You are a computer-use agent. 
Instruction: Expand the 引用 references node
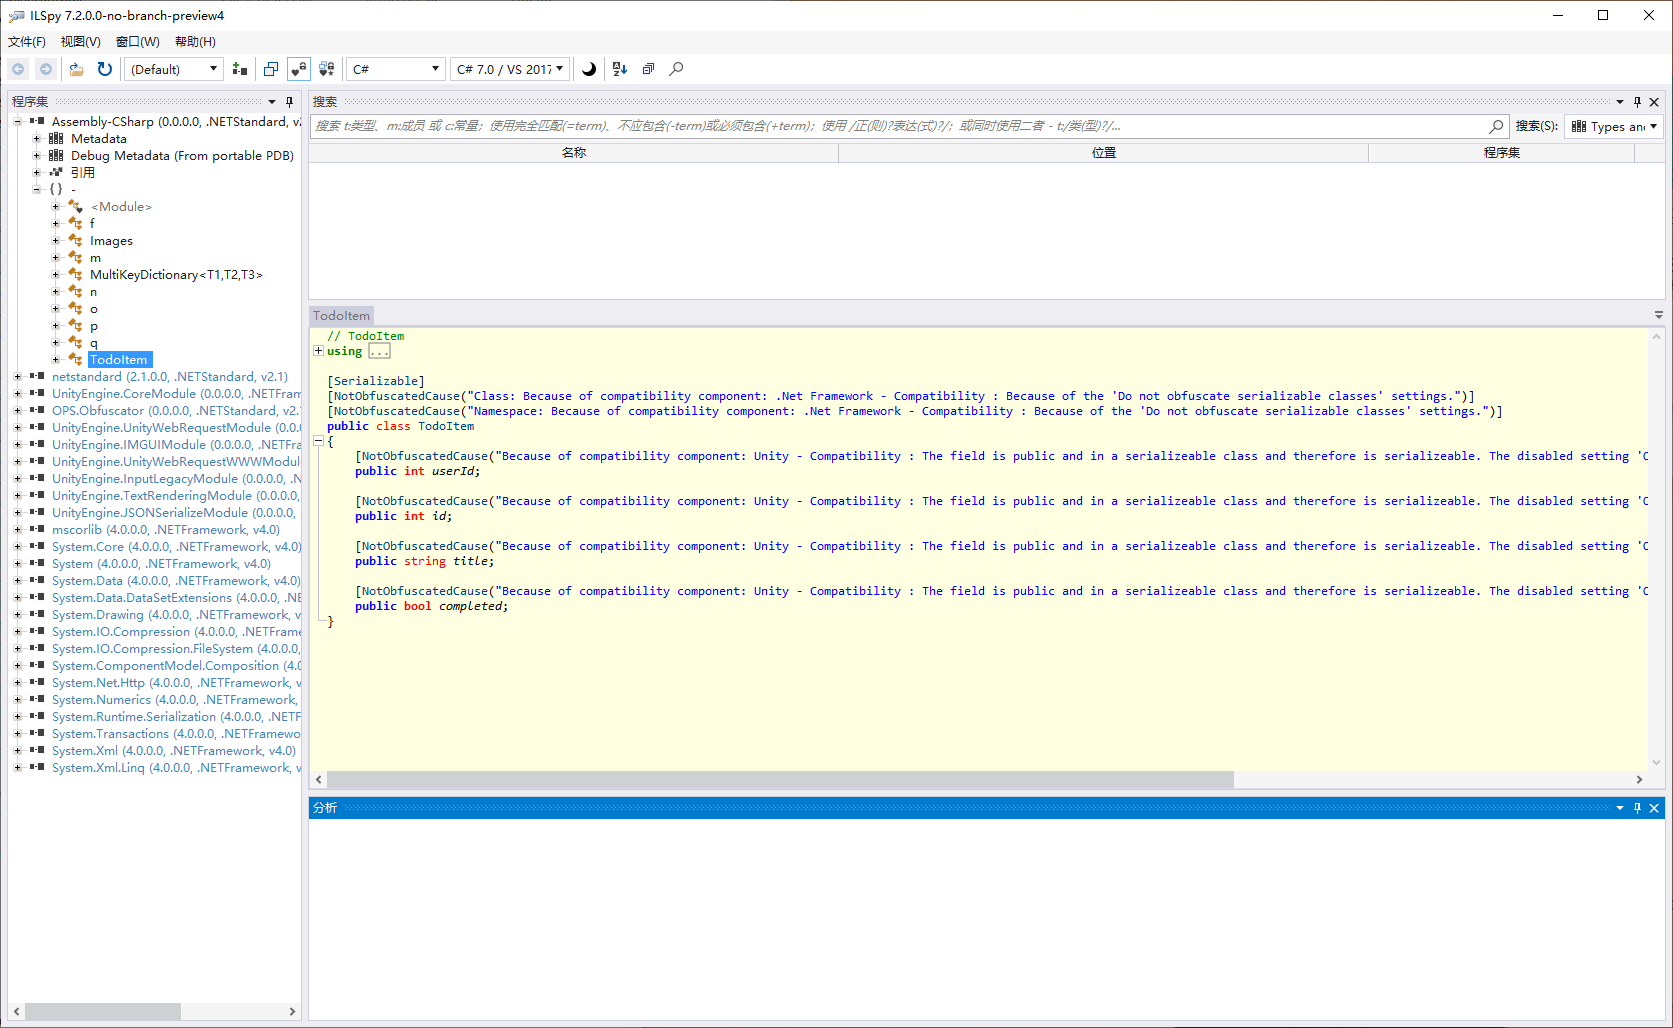37,173
